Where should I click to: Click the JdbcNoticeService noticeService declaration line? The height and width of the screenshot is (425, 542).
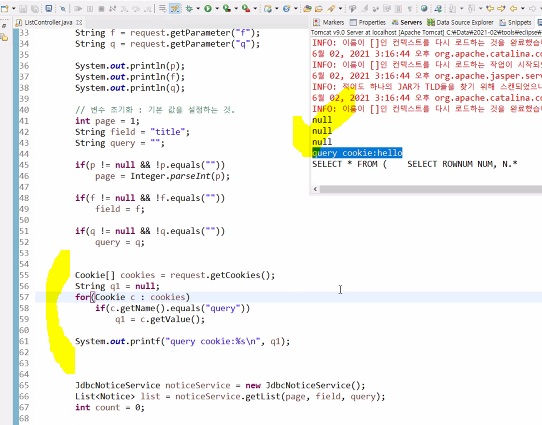[x=220, y=385]
